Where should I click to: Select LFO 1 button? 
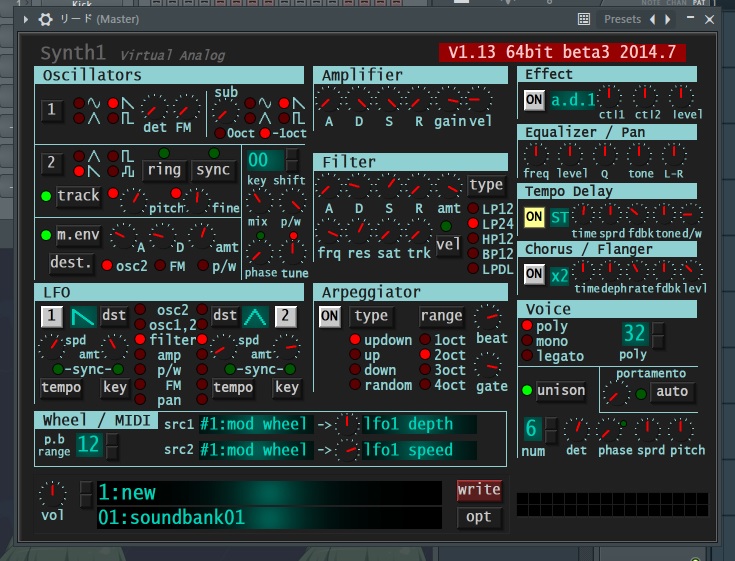[52, 316]
